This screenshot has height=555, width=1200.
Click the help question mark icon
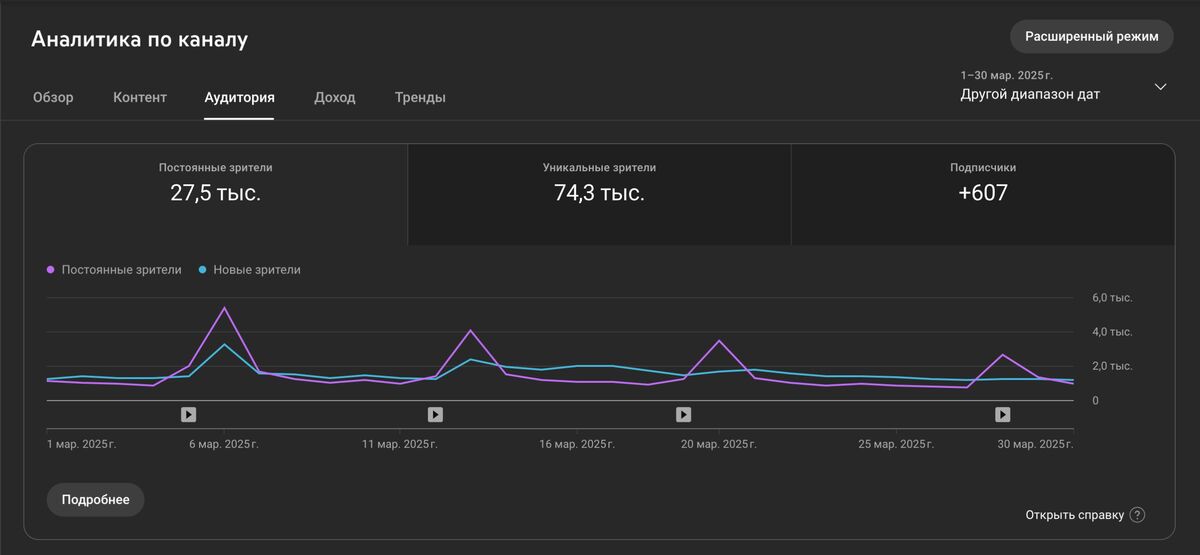(x=1137, y=515)
